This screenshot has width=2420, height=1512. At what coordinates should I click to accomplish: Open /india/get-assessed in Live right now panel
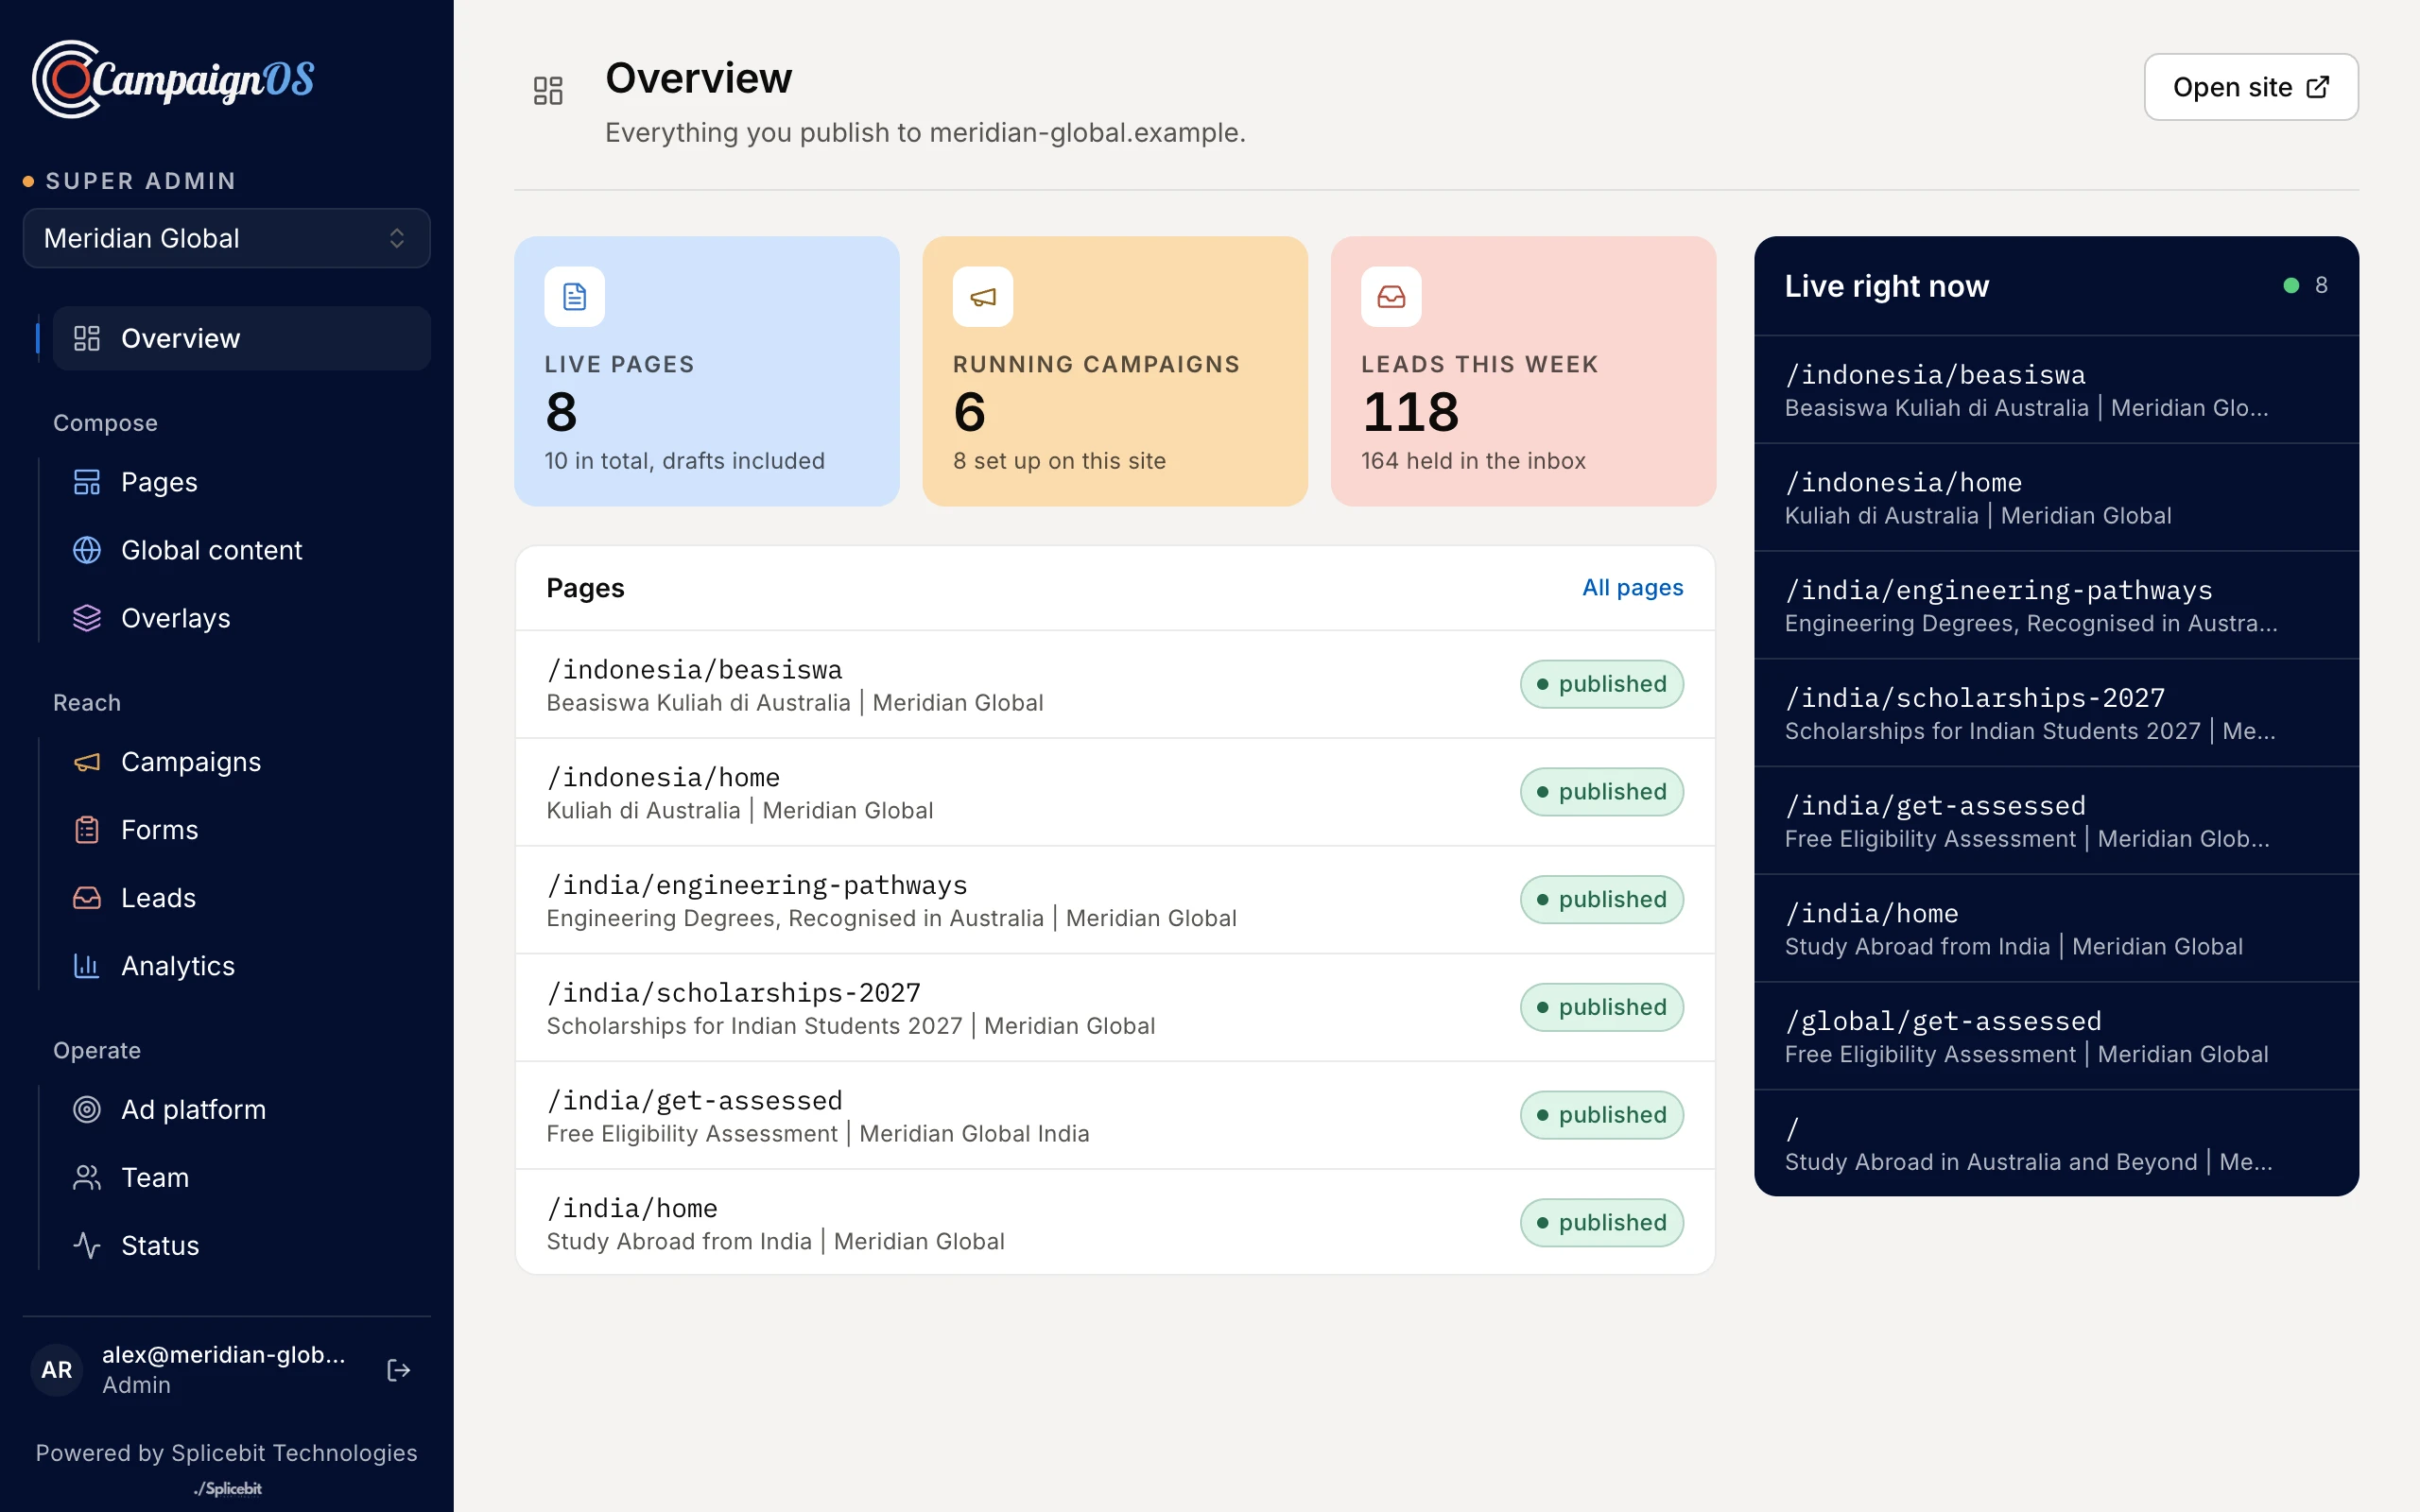coord(2056,821)
